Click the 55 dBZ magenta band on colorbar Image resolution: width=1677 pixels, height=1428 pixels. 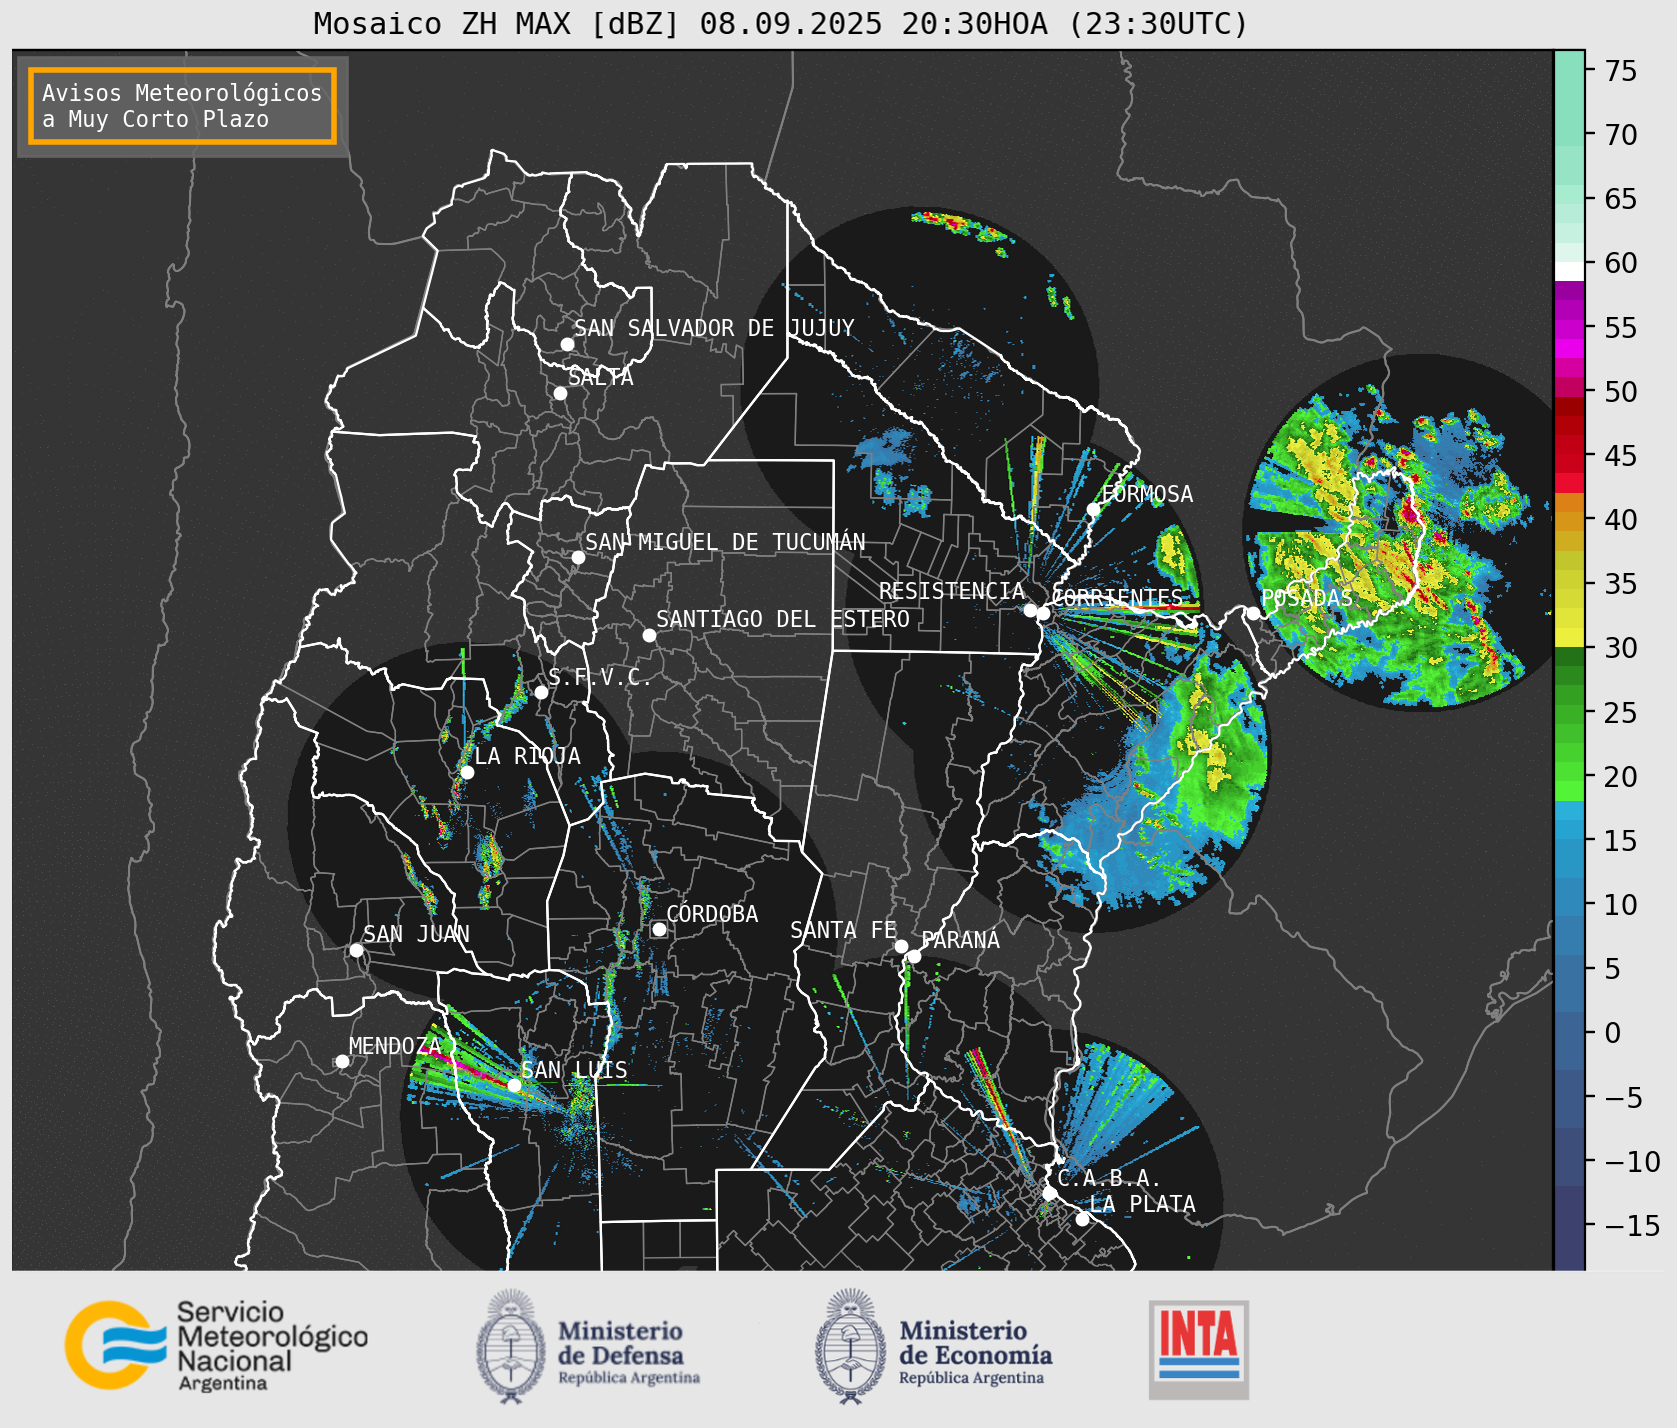click(x=1569, y=328)
